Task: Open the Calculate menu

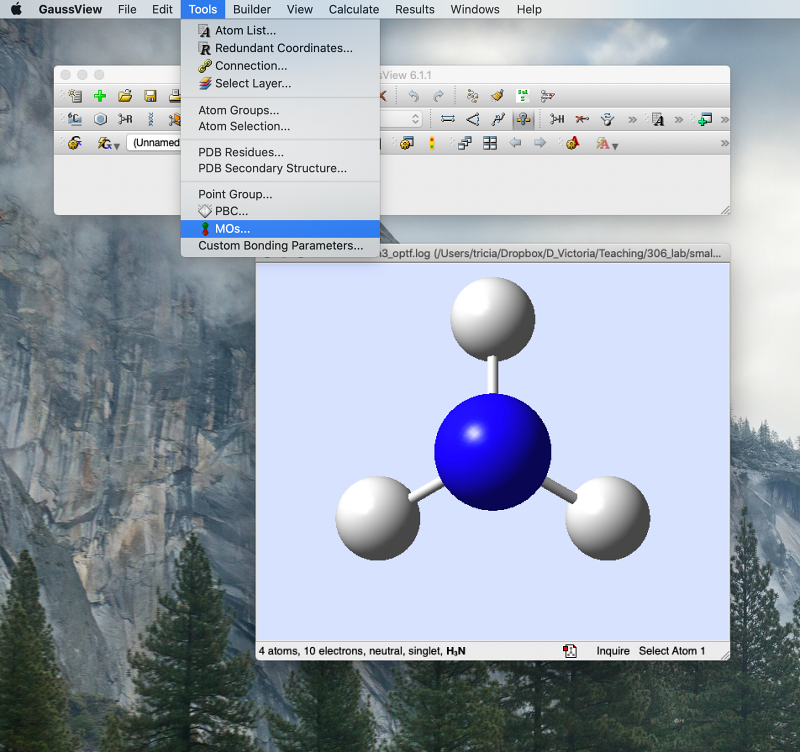Action: pyautogui.click(x=354, y=9)
